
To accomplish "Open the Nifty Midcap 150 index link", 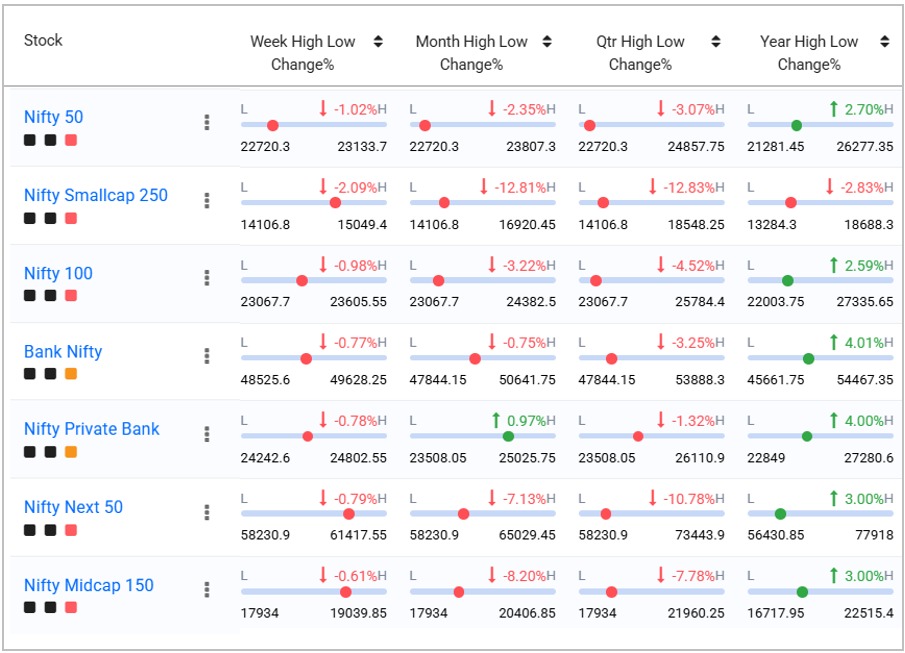I will point(89,585).
